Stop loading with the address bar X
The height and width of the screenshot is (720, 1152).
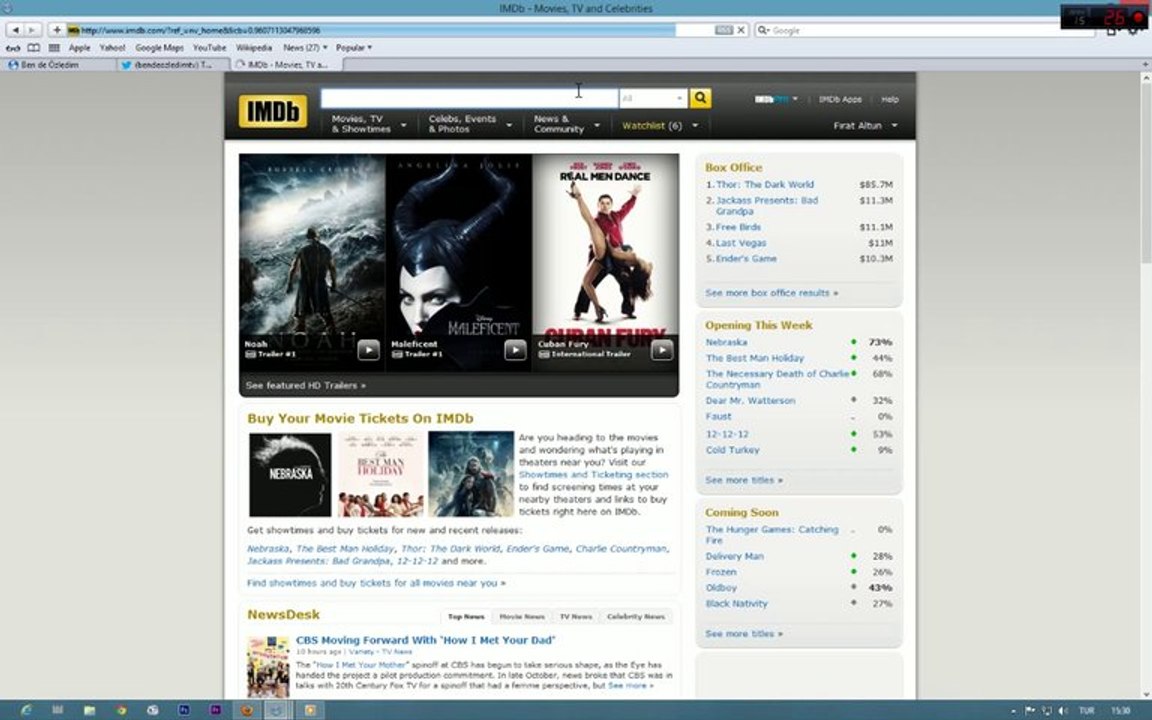[x=741, y=30]
